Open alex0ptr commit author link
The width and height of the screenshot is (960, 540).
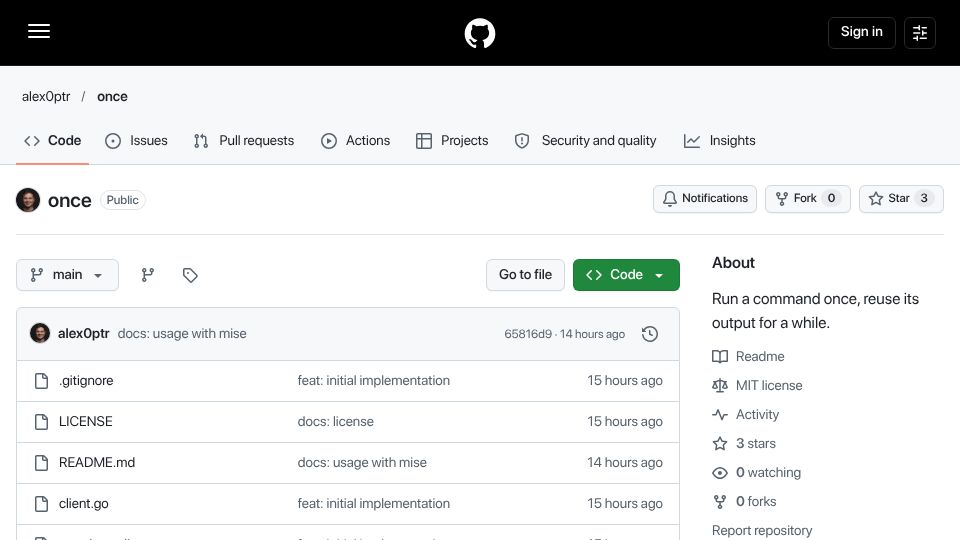pyautogui.click(x=83, y=334)
